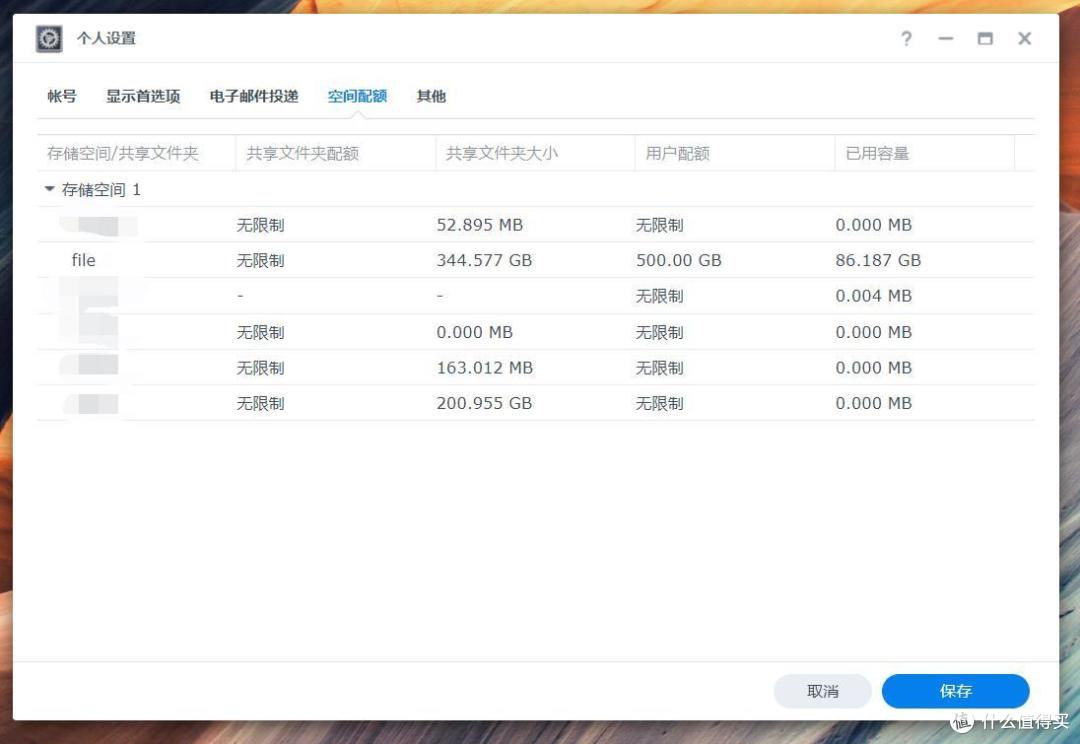Click the 共享文件夹大小 column header
Screen dimensions: 1080x744
click(535, 153)
